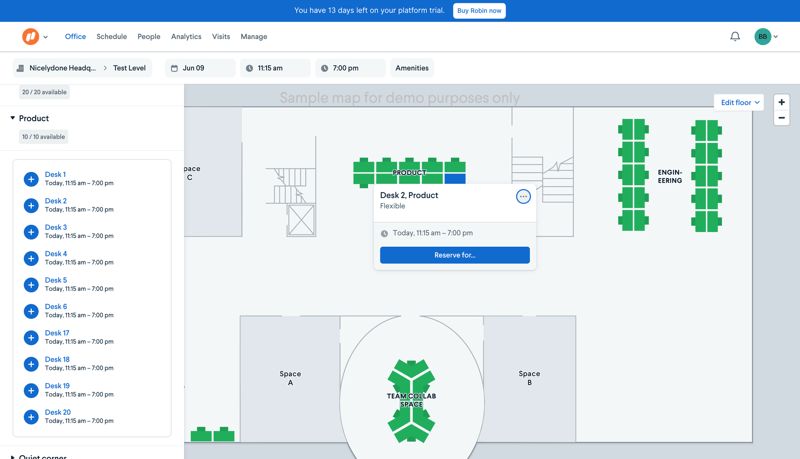800x459 pixels.
Task: Open the Jun 09 date picker
Action: [x=200, y=68]
